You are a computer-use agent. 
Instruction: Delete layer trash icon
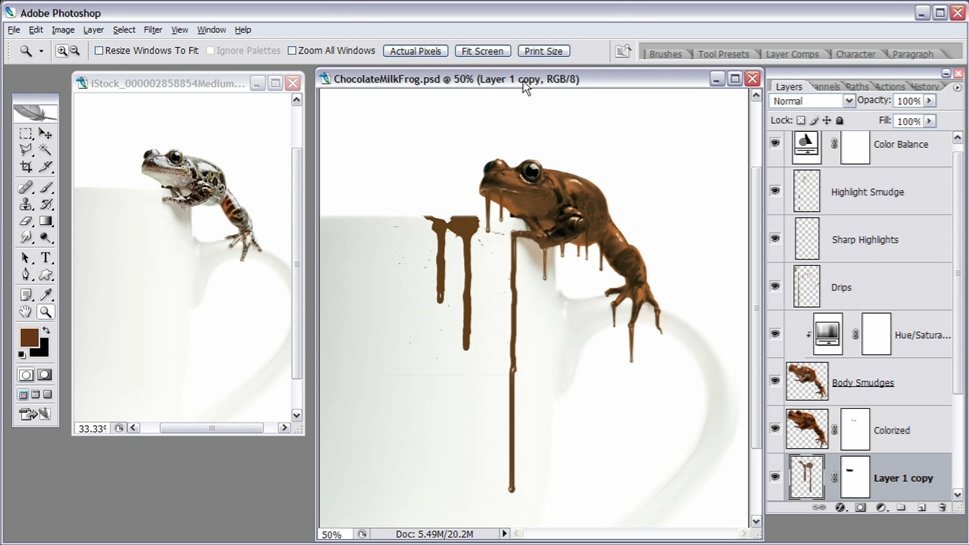coord(942,507)
